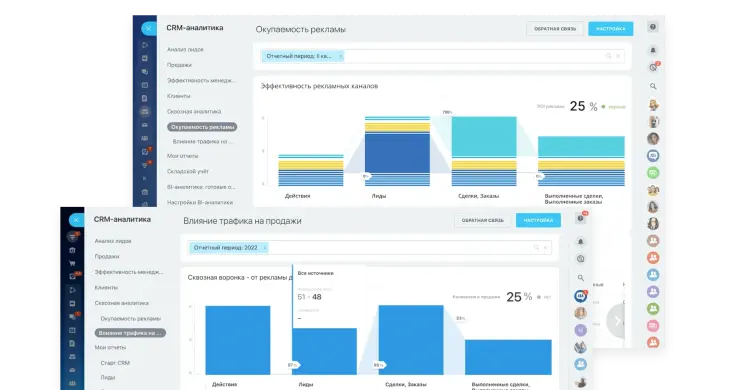The width and height of the screenshot is (740, 390).
Task: Select Мои отчеты in front window menu
Action: [x=110, y=348]
